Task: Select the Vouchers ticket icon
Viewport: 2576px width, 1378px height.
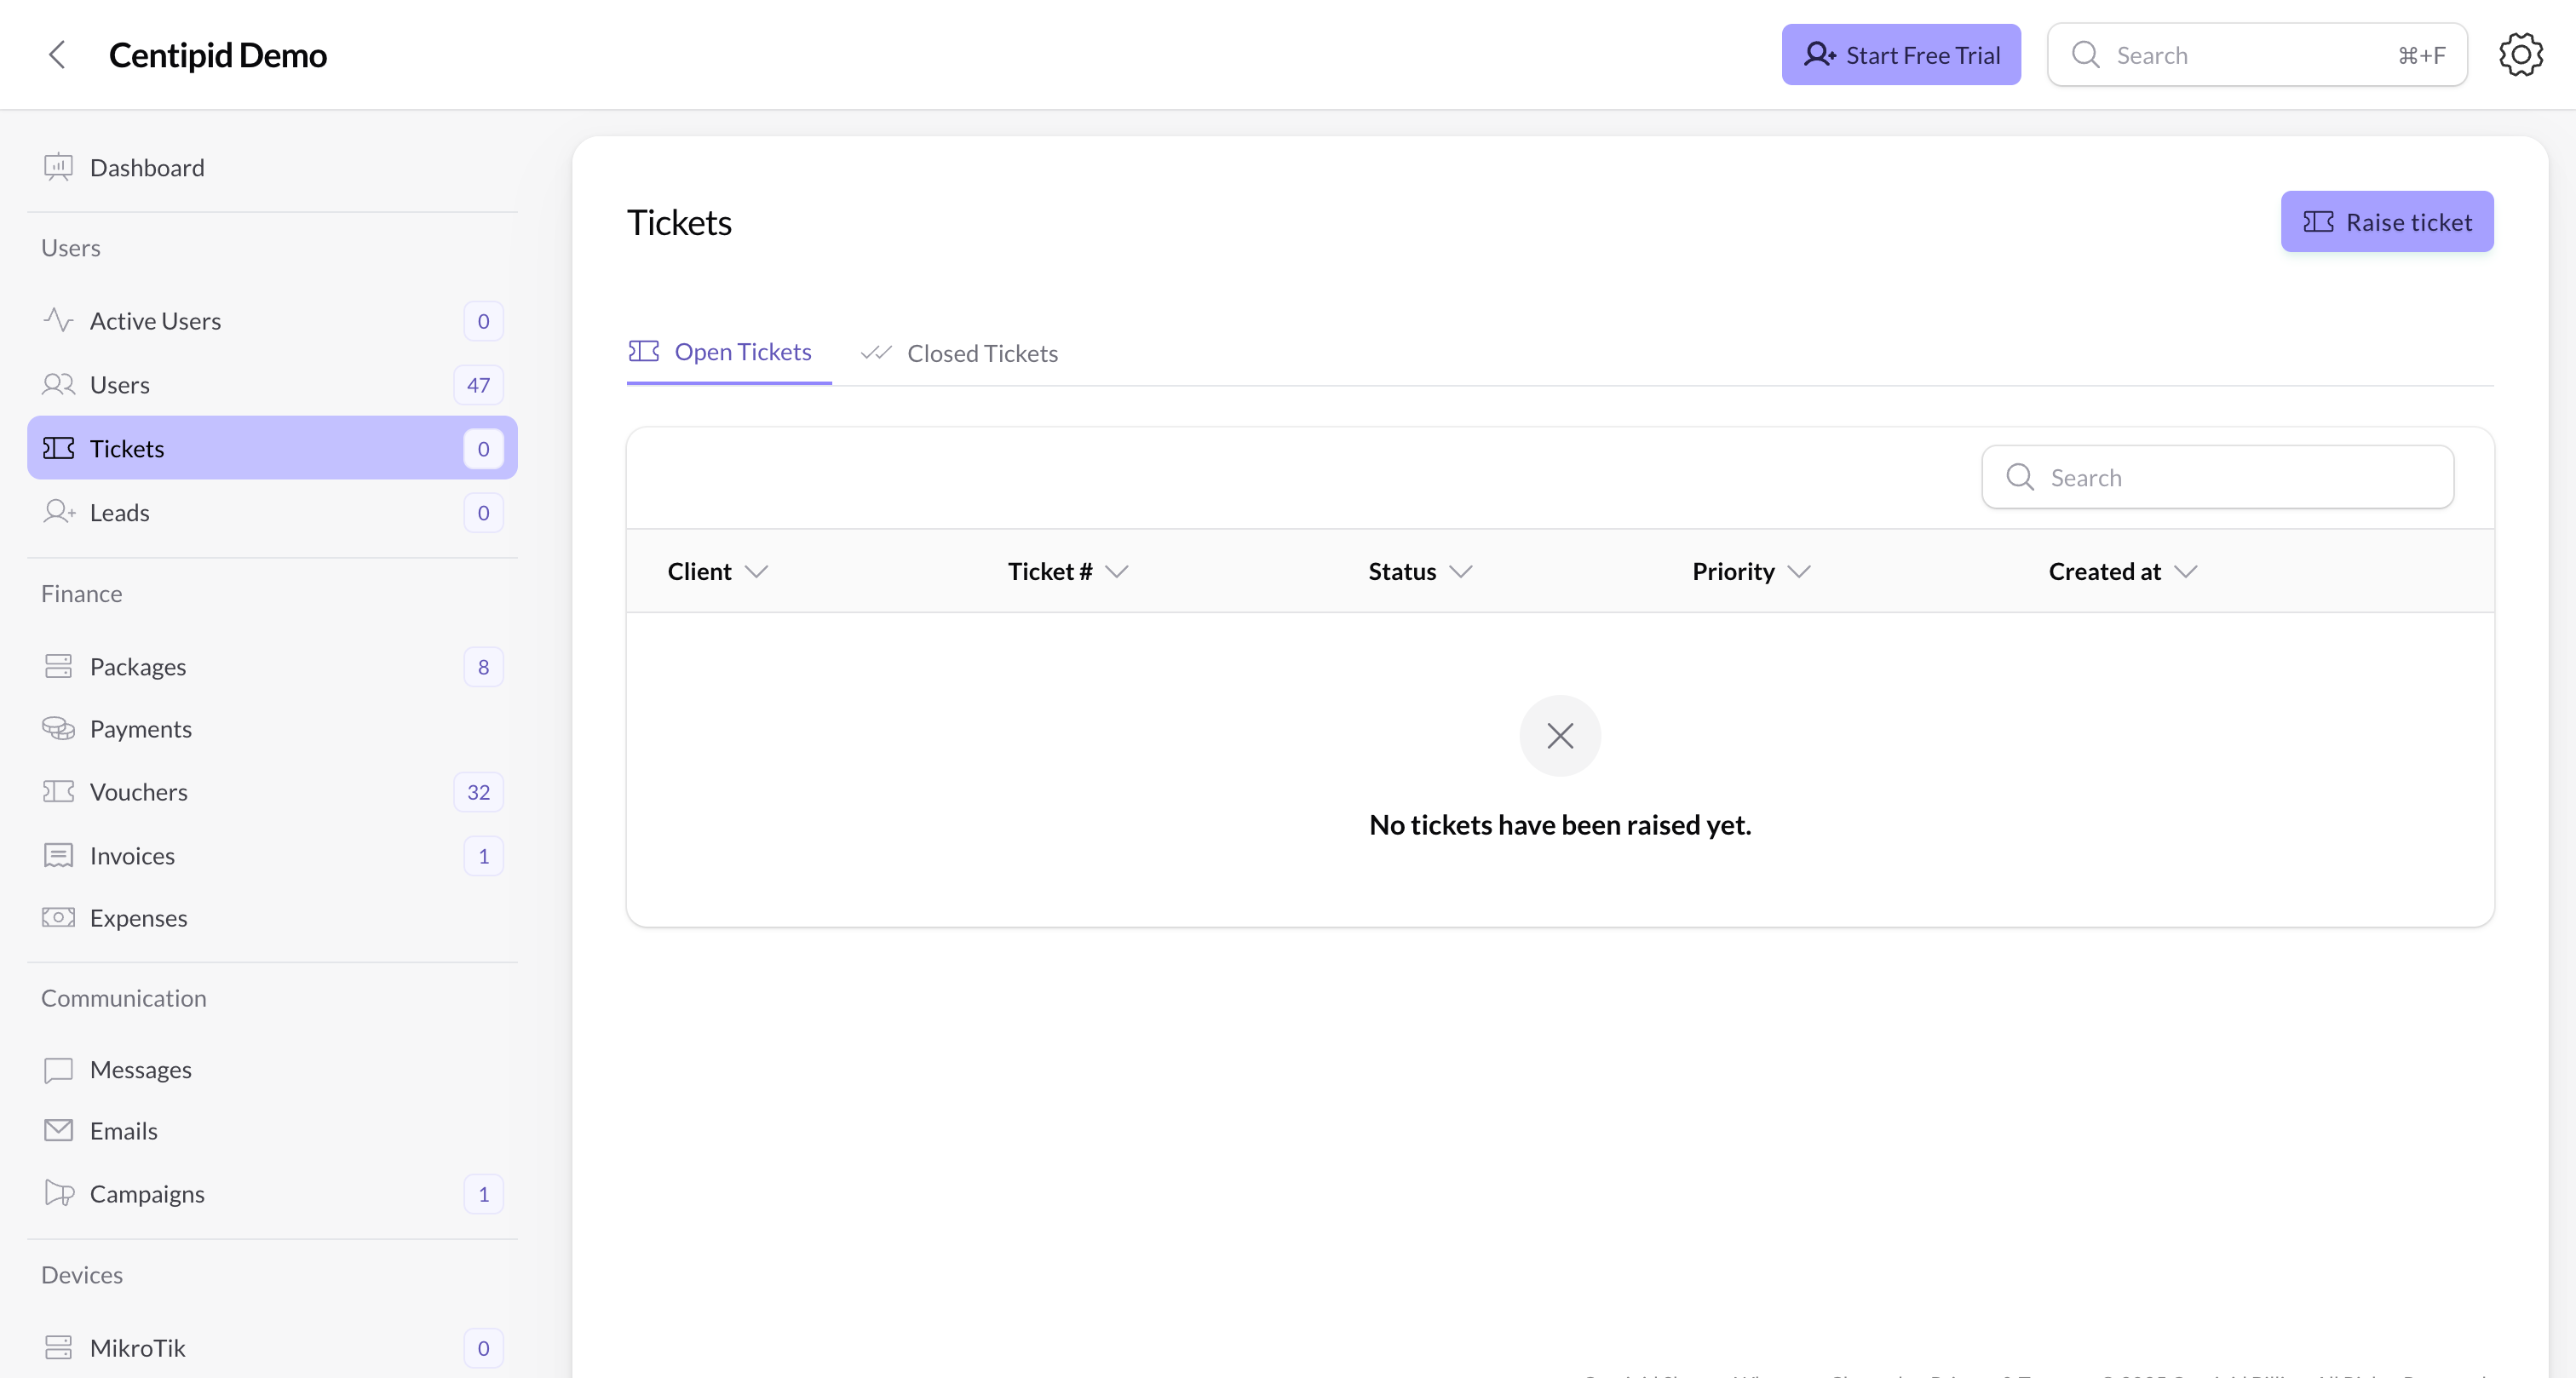Action: [x=58, y=791]
